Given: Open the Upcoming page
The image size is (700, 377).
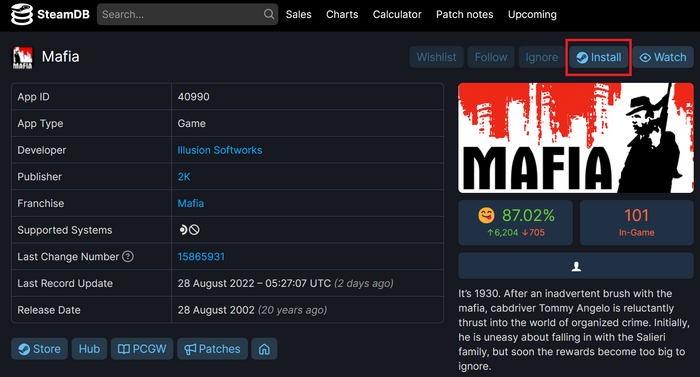Looking at the screenshot, I should 532,14.
